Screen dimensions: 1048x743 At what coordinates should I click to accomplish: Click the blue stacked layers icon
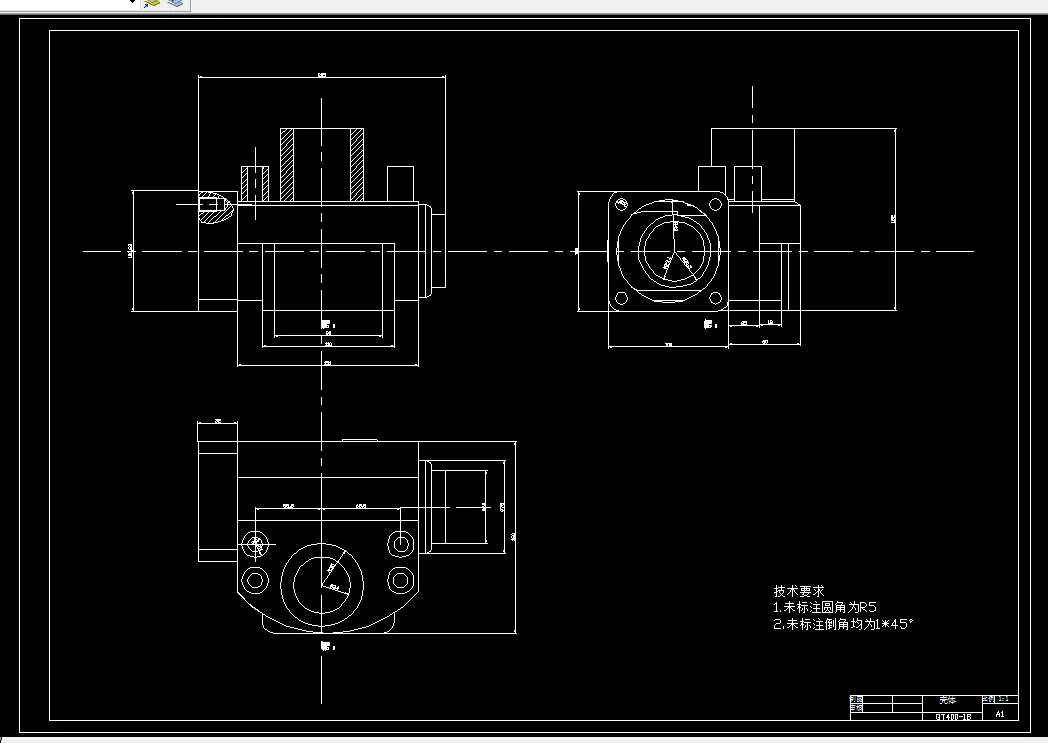coord(175,3)
